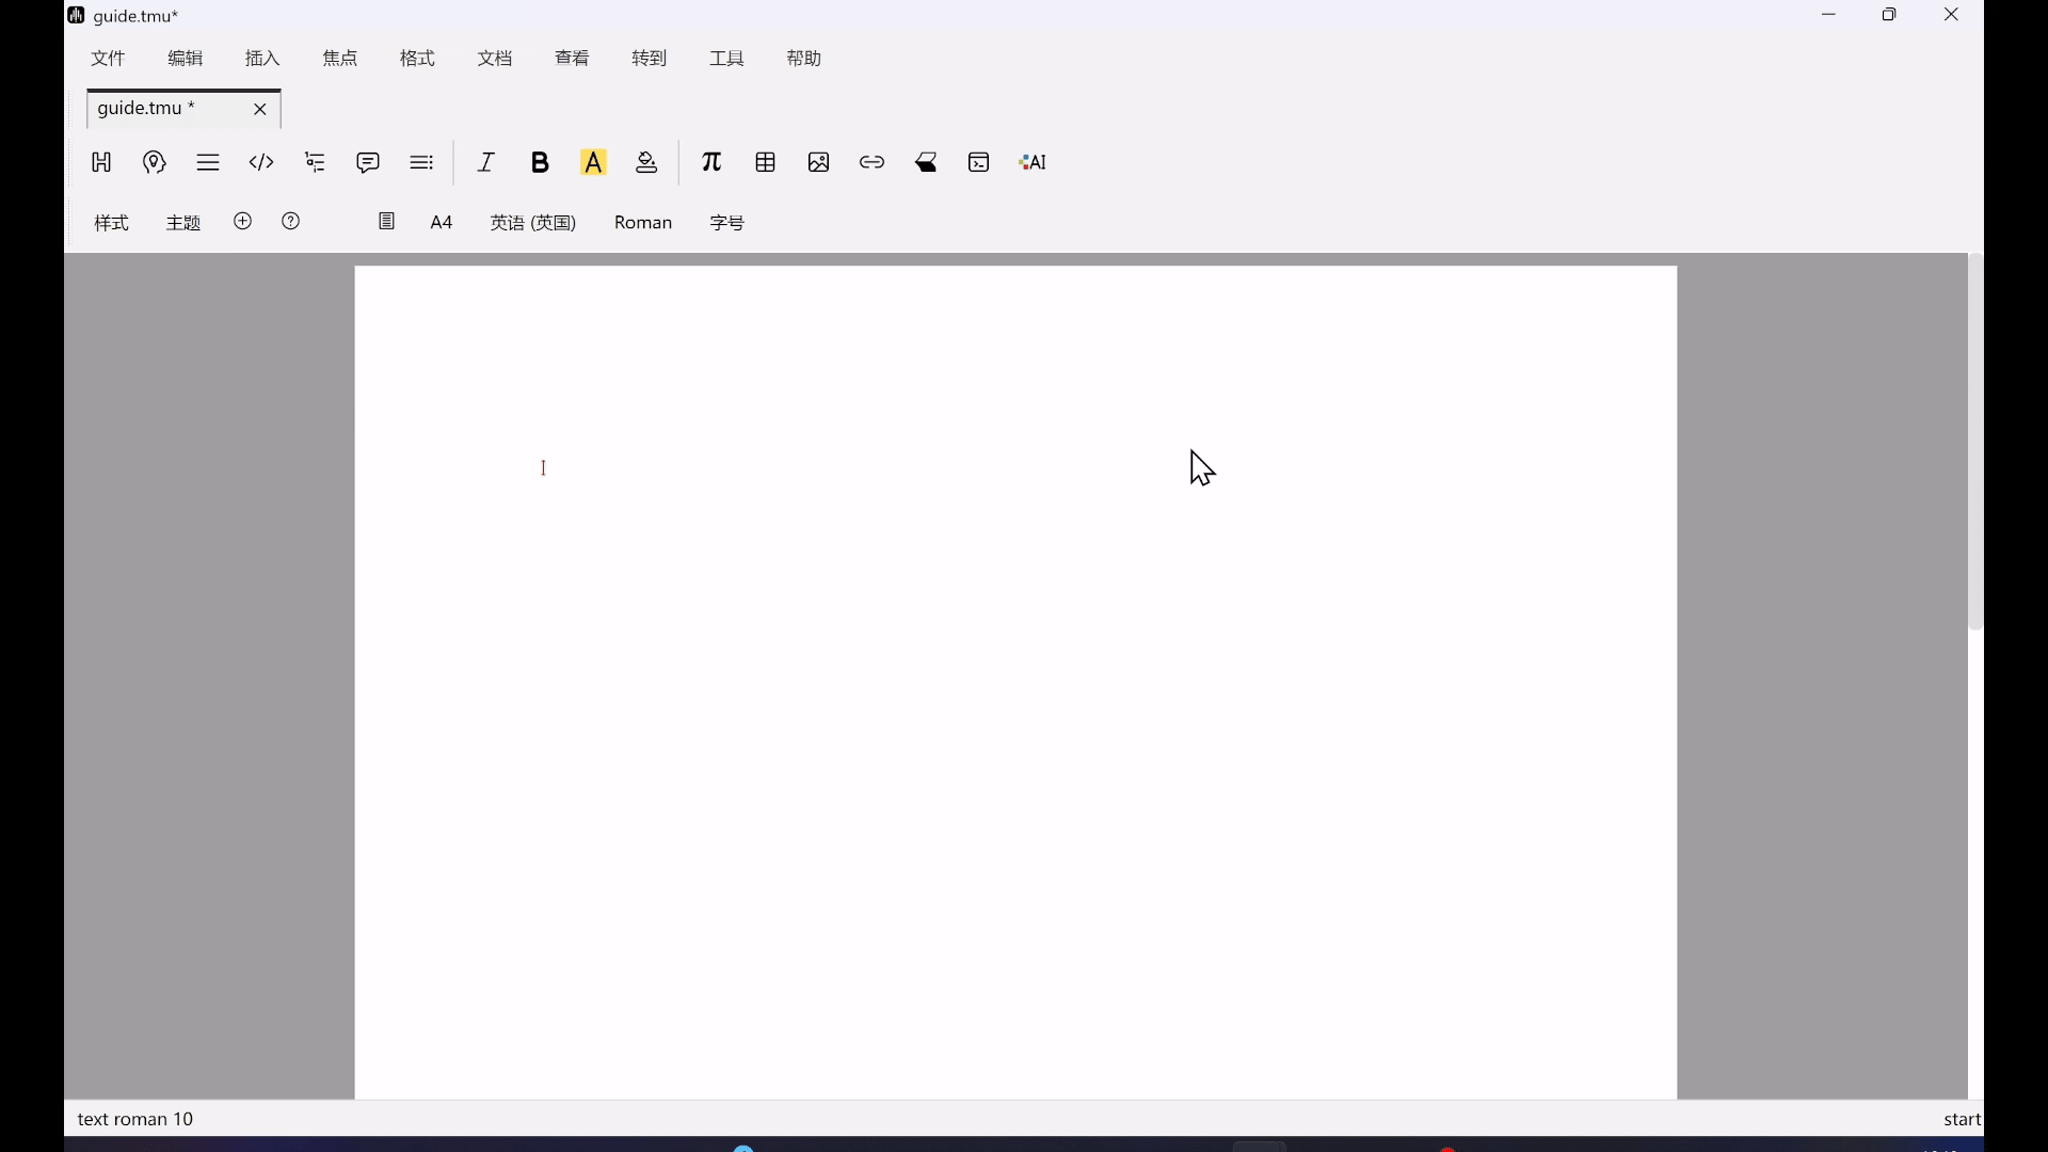Click the 主题 theme button
The height and width of the screenshot is (1152, 2048).
click(183, 222)
